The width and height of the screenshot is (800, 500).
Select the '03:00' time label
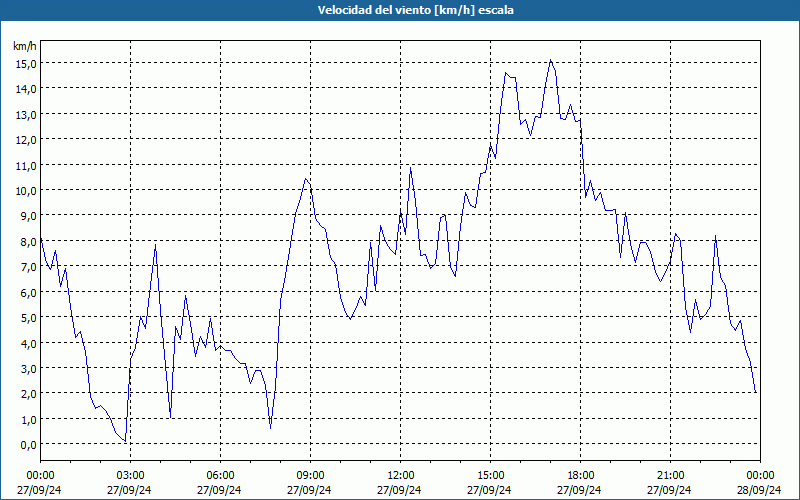pyautogui.click(x=130, y=476)
